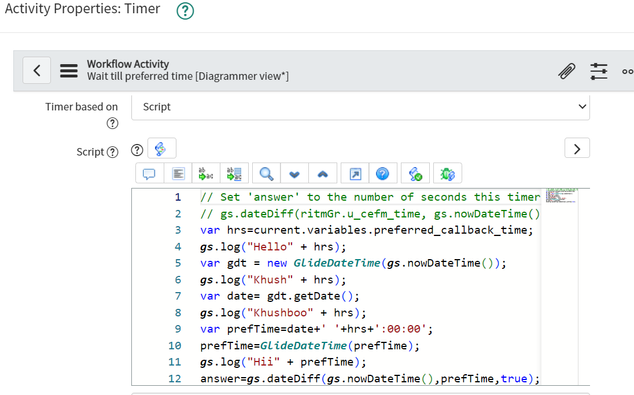
Task: Open the script debugger bug icon
Action: click(x=447, y=174)
